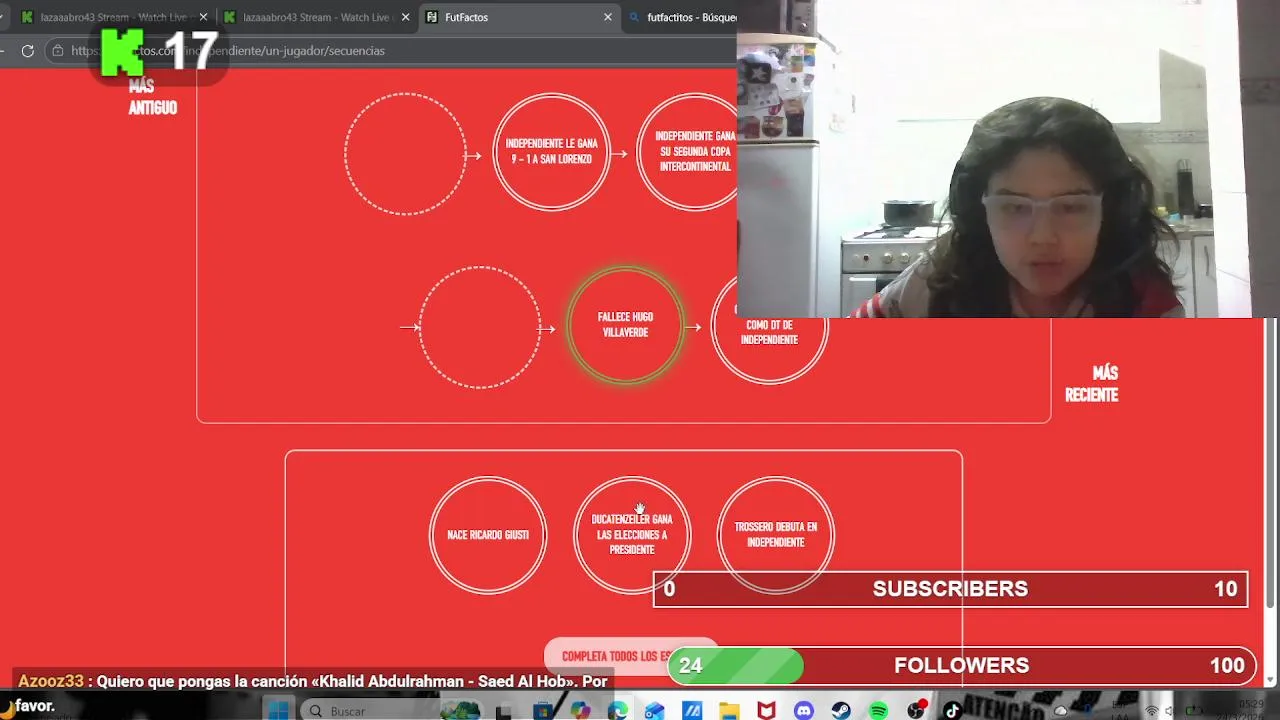Open the futfactitos search tab

tap(682, 17)
